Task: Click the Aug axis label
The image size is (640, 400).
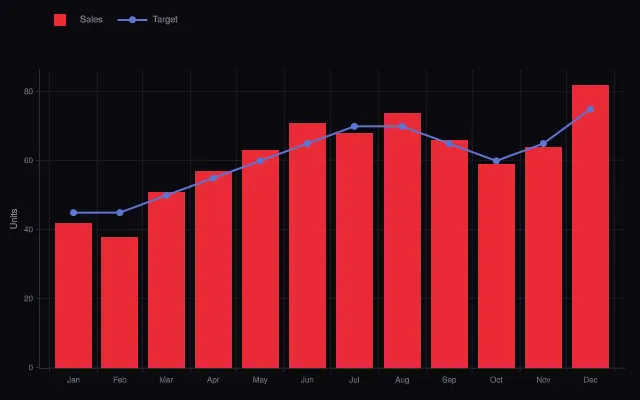Action: coord(402,380)
